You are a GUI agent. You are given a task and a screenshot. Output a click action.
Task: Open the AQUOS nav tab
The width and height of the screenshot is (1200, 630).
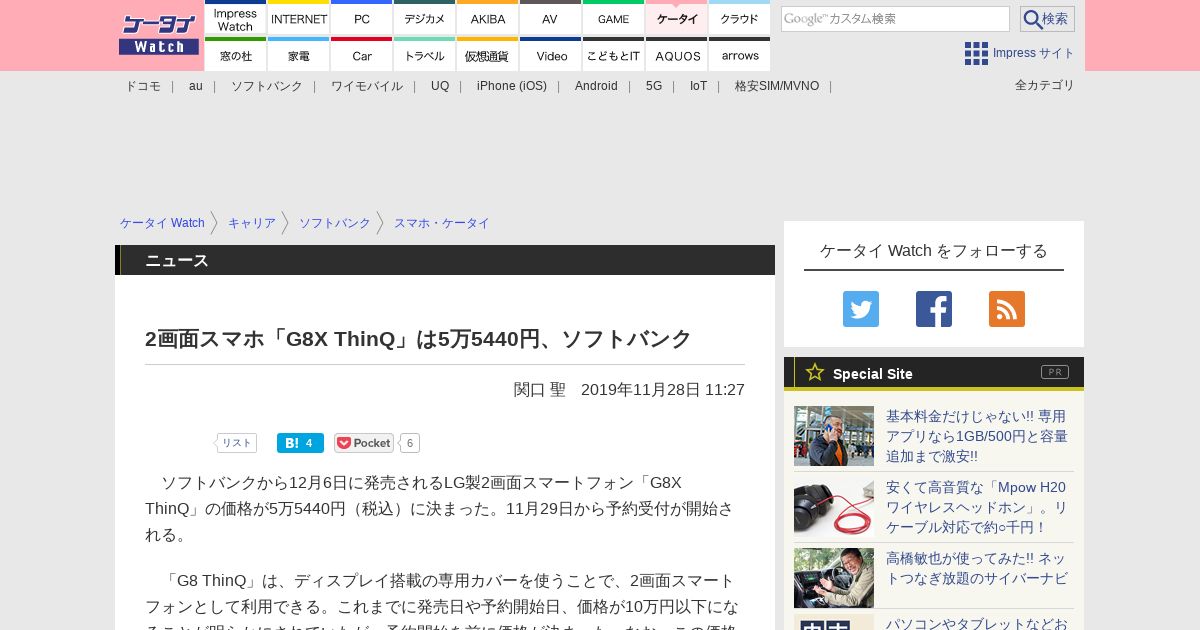tap(677, 55)
